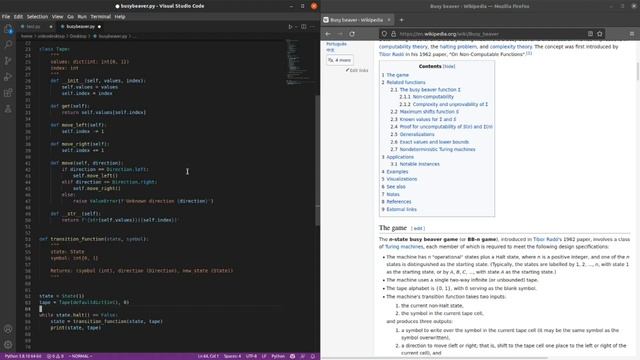Open 'Applications' contents link
This screenshot has width=640, height=360.
pos(400,157)
